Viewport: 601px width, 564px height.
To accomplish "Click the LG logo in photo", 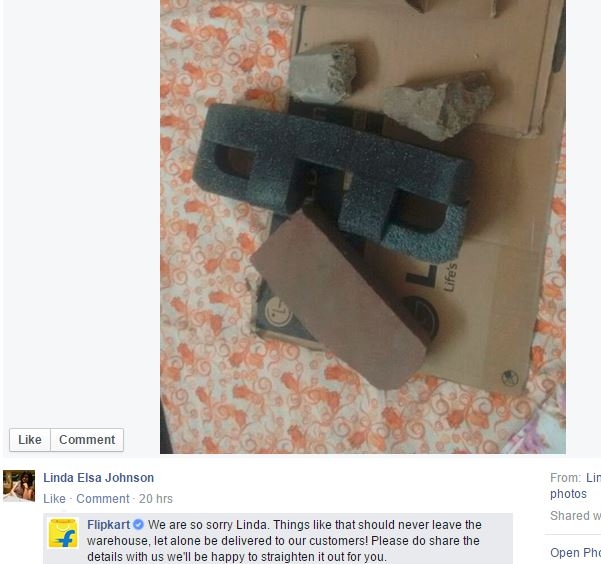I will tap(278, 311).
